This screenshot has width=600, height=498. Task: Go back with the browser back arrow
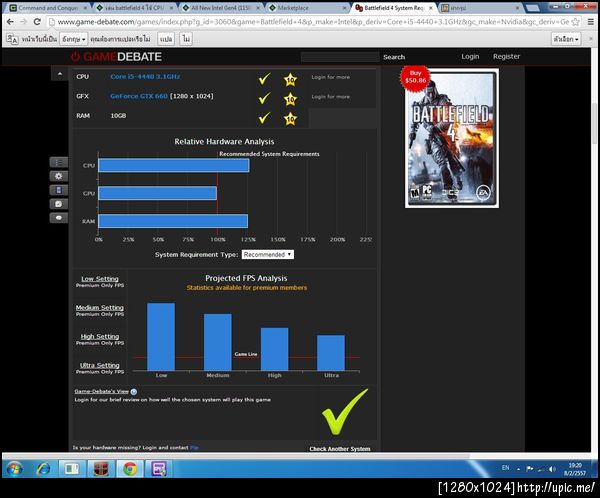11,22
